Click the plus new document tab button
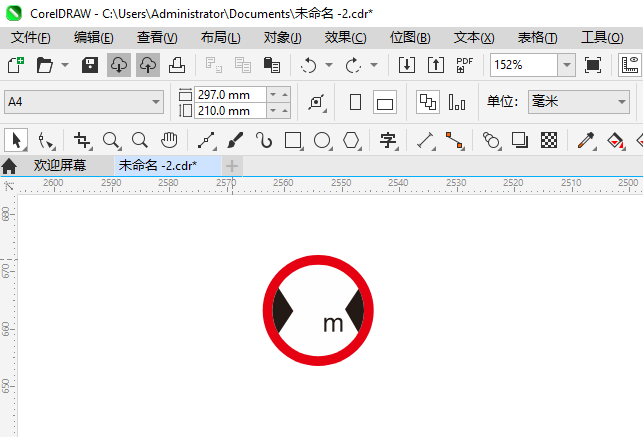This screenshot has height=437, width=643. pyautogui.click(x=232, y=166)
